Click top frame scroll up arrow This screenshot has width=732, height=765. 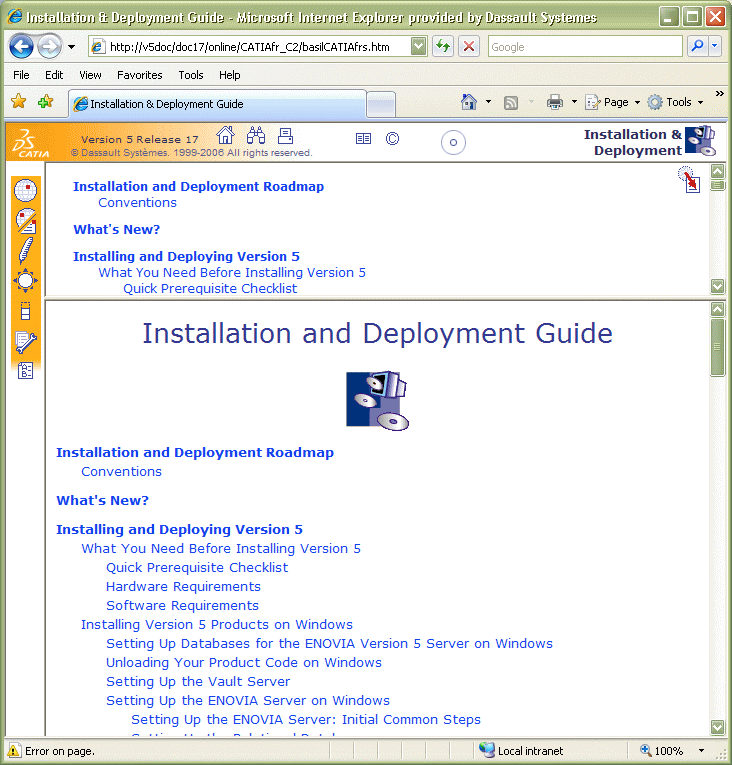point(717,171)
